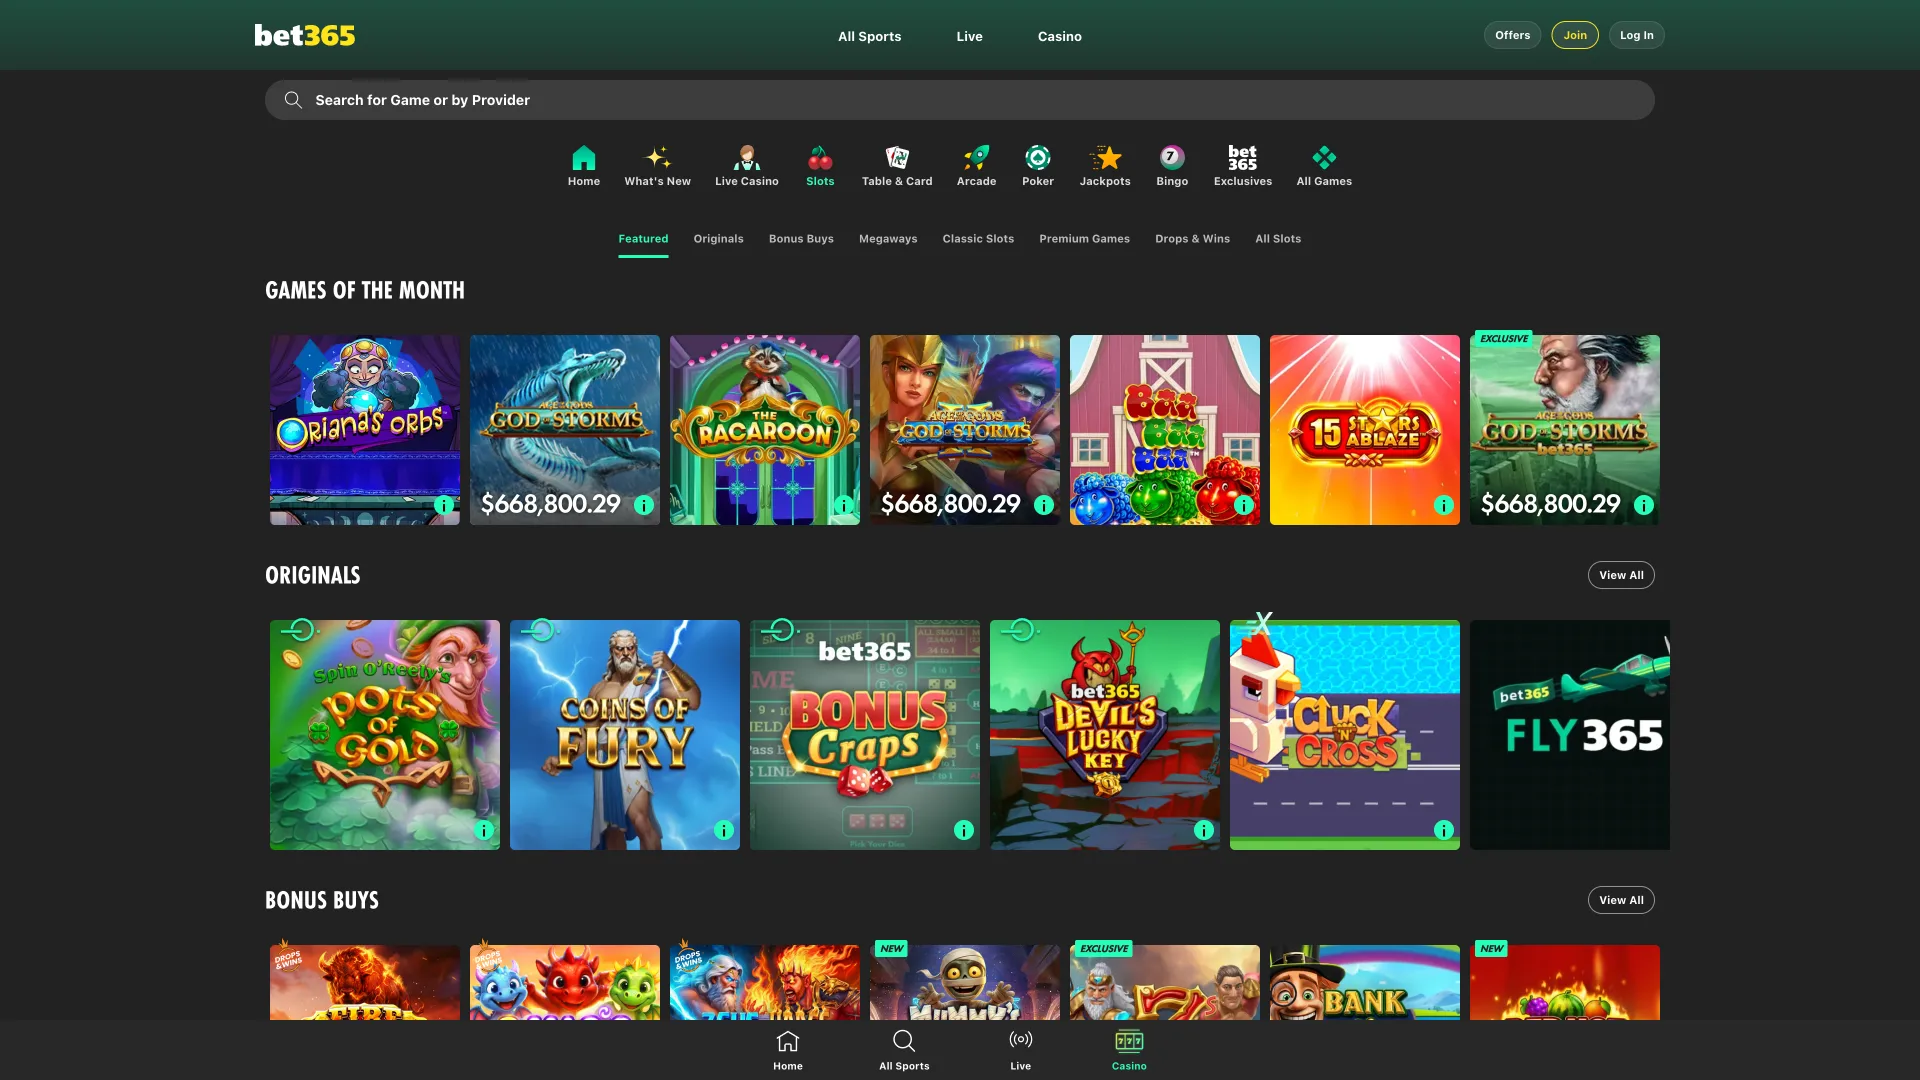The width and height of the screenshot is (1920, 1080).
Task: Open Cluck N Cross thumbnail
Action: (1345, 735)
